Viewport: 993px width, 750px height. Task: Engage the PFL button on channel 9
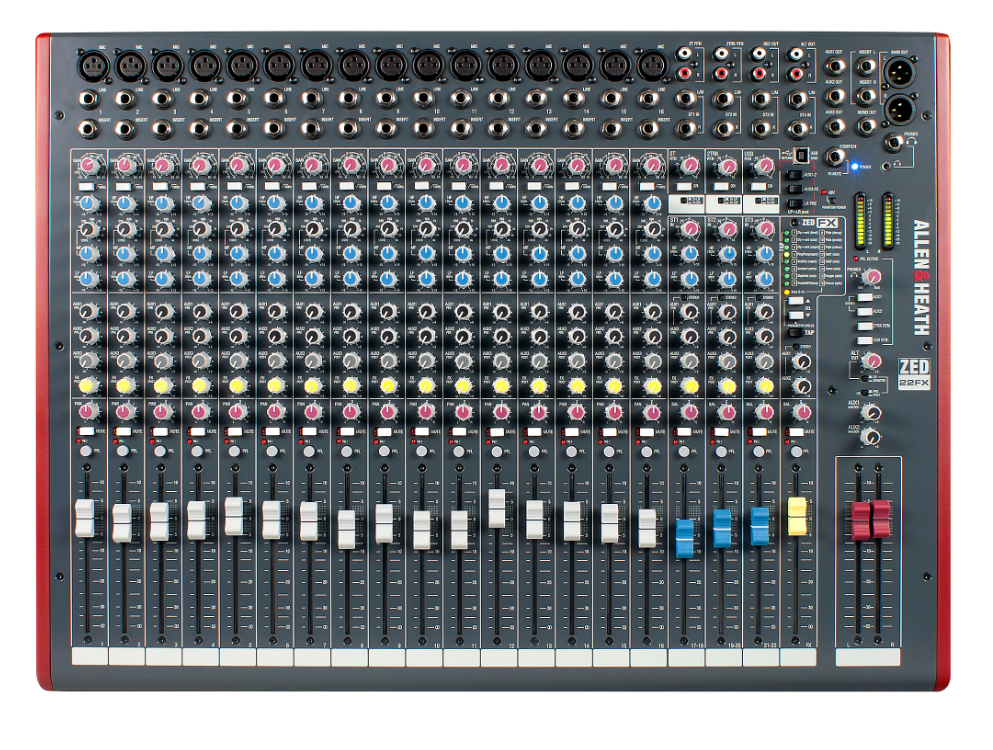[384, 451]
